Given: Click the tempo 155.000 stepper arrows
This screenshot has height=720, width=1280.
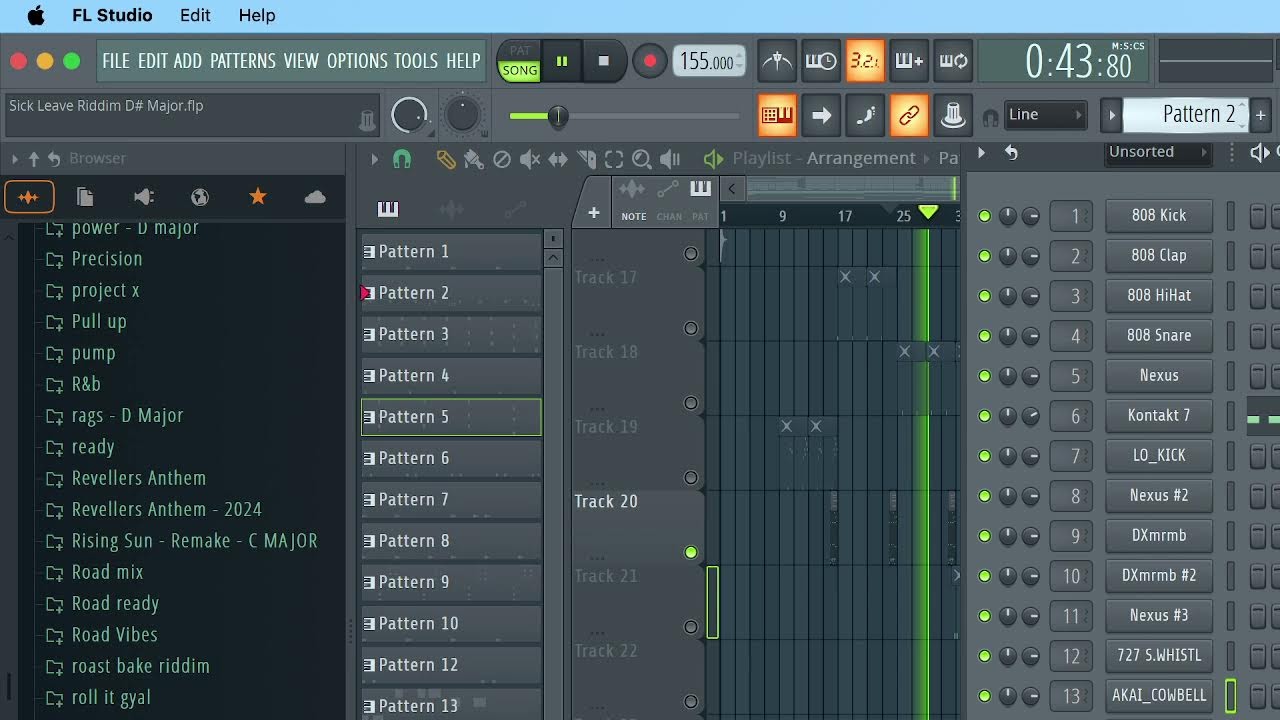Looking at the screenshot, I should [x=740, y=61].
